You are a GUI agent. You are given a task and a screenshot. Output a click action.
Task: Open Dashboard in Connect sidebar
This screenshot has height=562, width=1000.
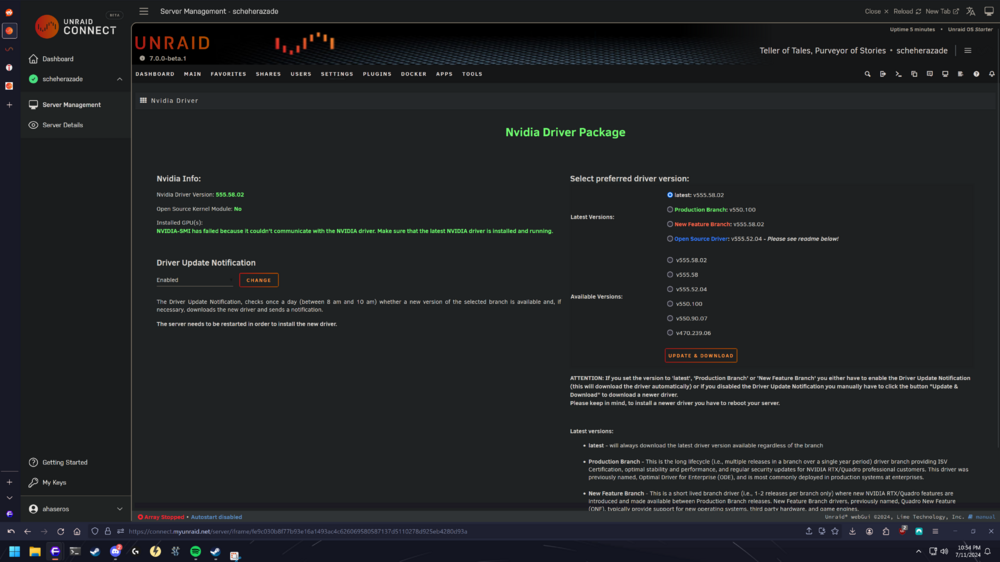point(57,59)
